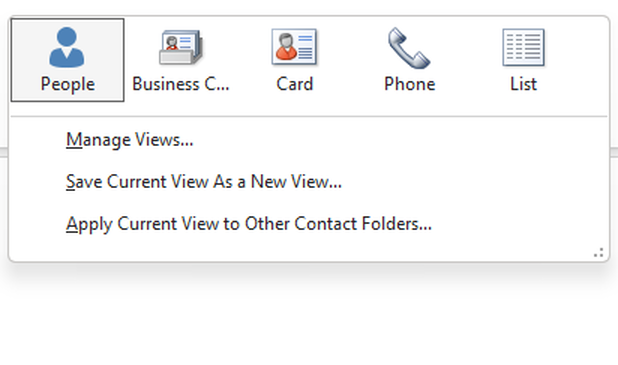Choose Save Current View As a New View...
The width and height of the screenshot is (618, 365).
[204, 182]
